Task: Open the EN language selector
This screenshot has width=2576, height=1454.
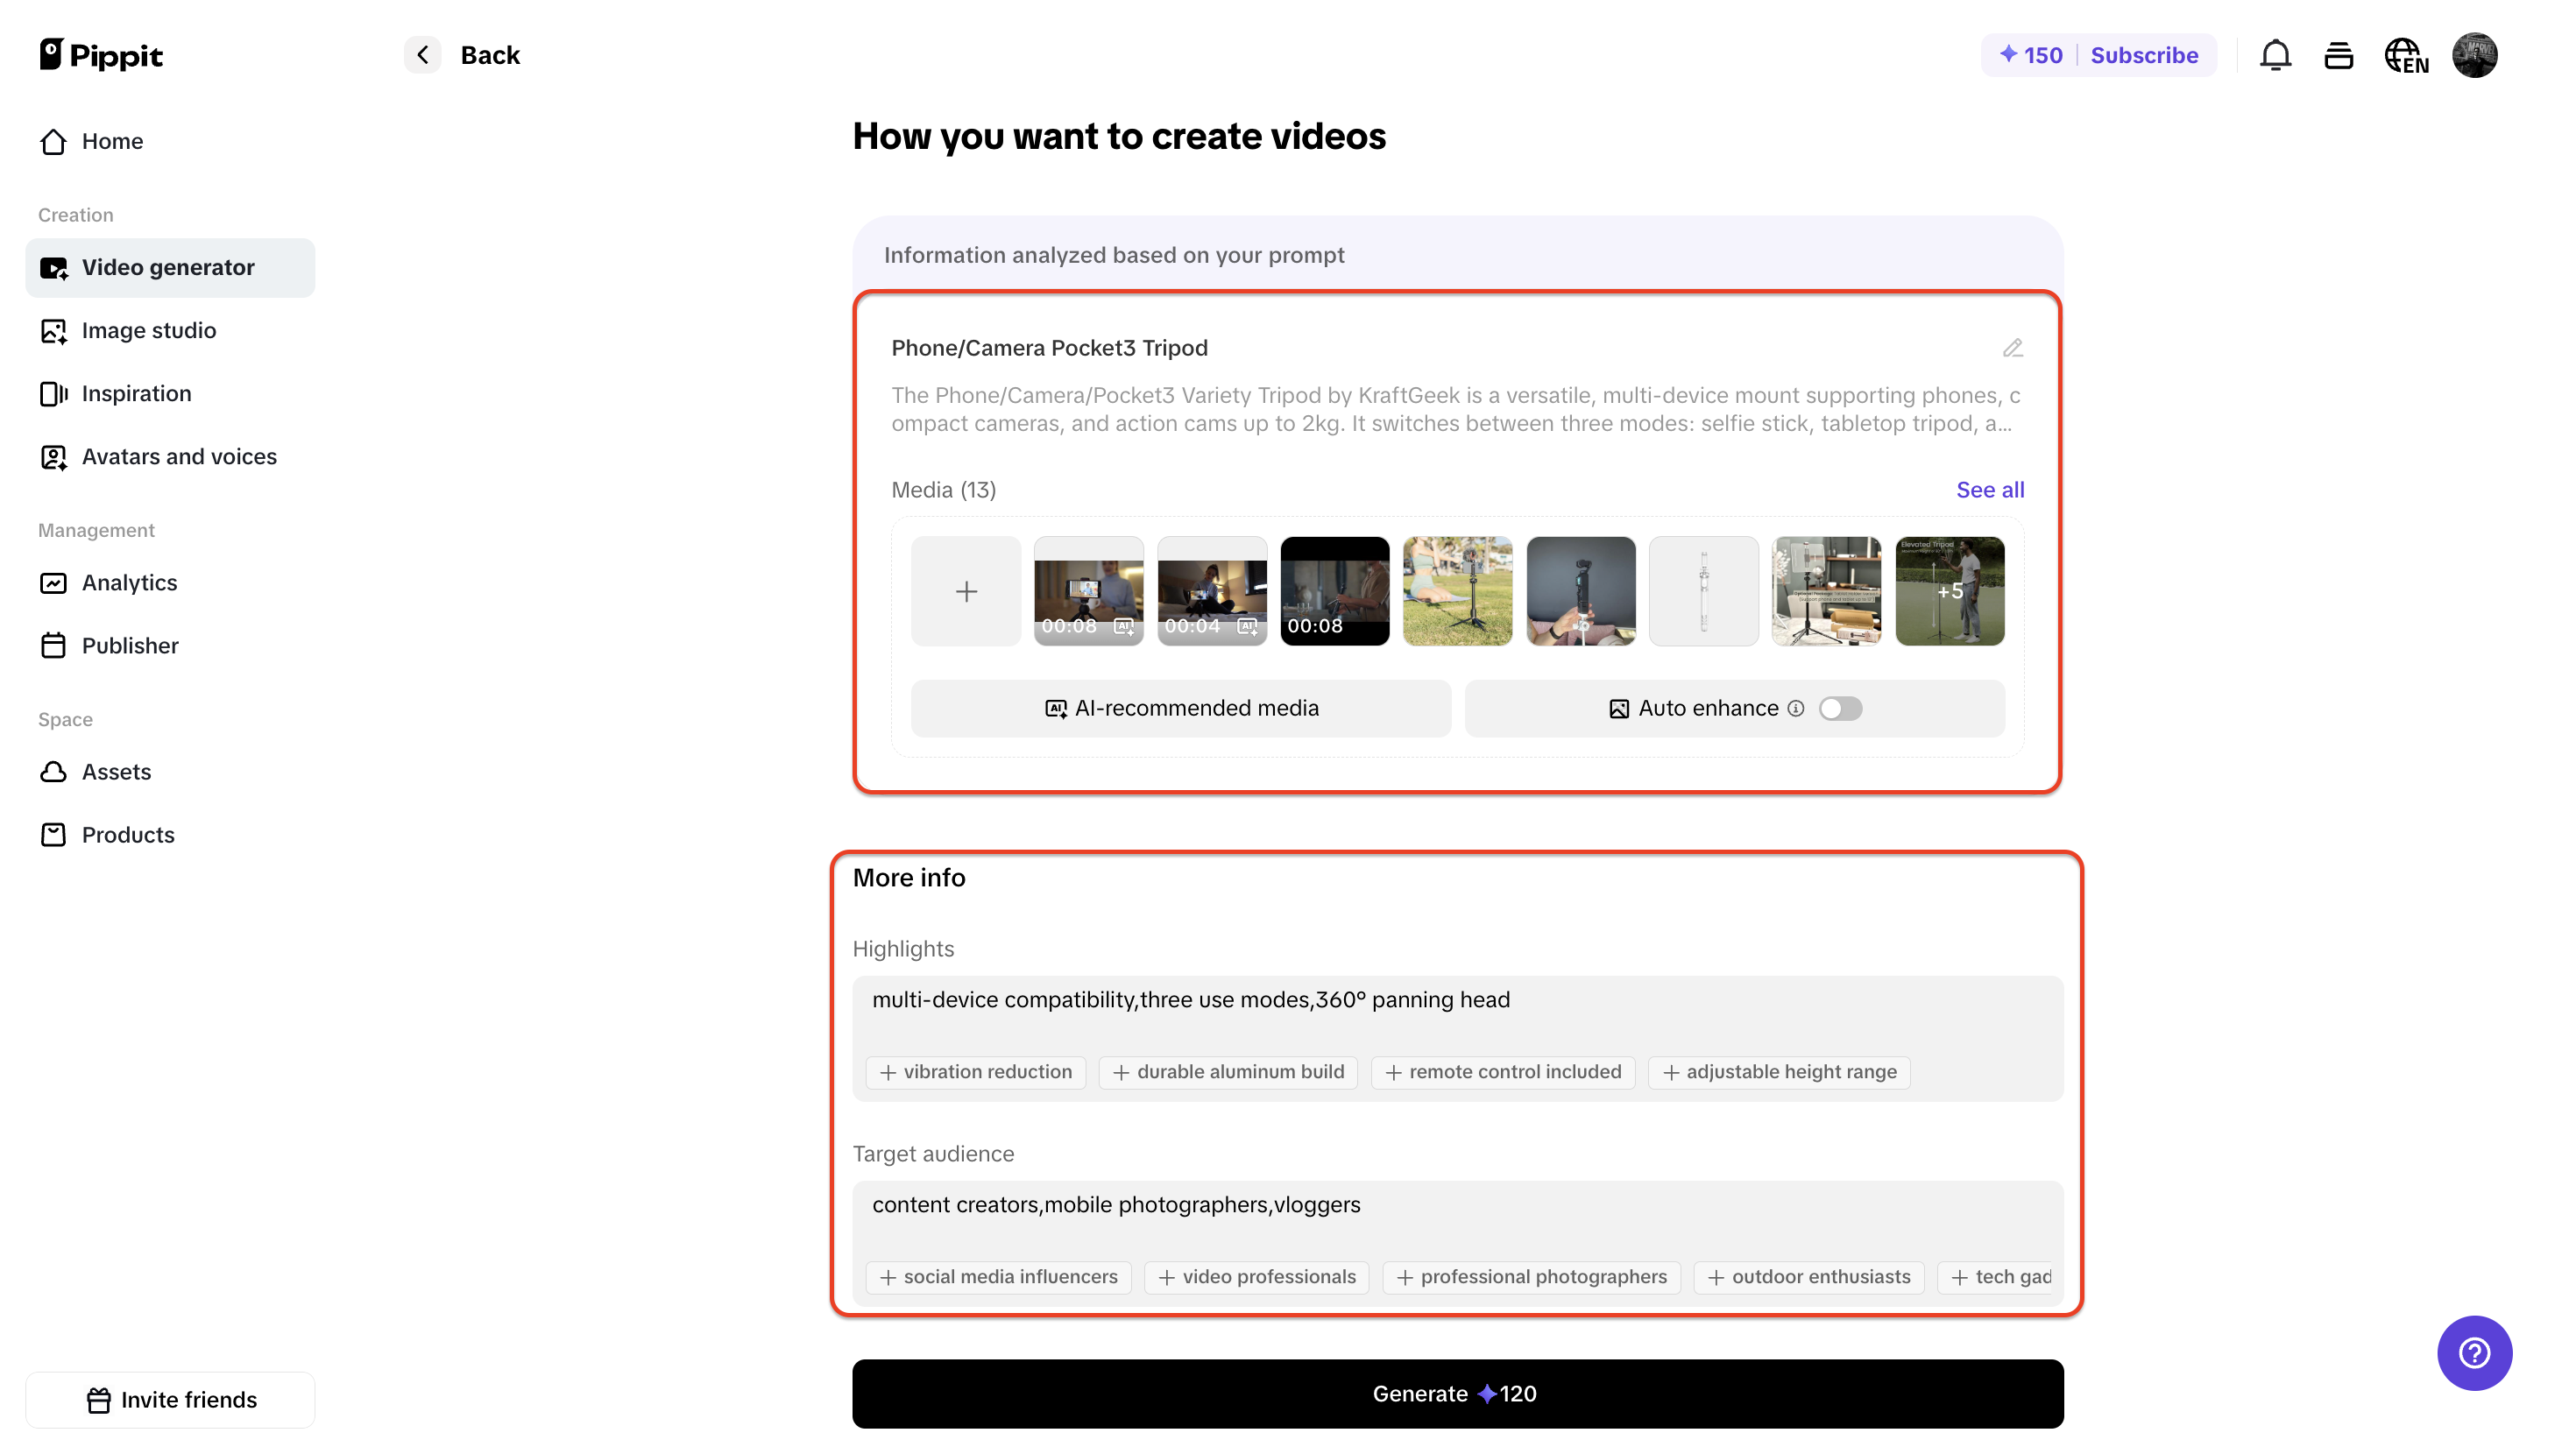Action: tap(2406, 55)
